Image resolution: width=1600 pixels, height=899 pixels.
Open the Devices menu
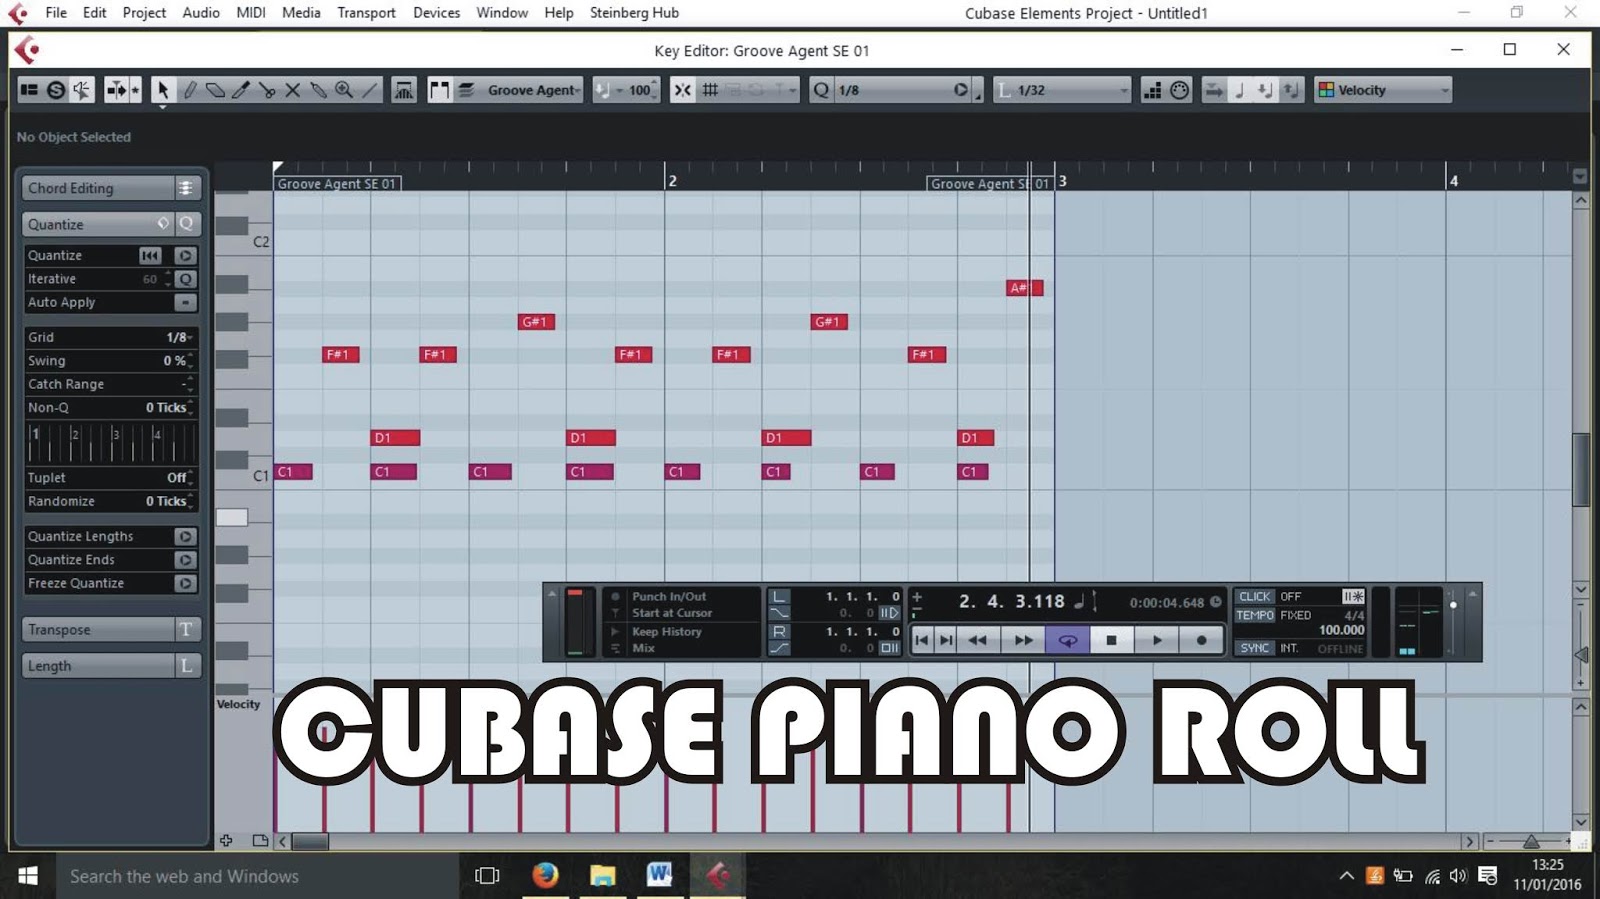click(x=437, y=13)
